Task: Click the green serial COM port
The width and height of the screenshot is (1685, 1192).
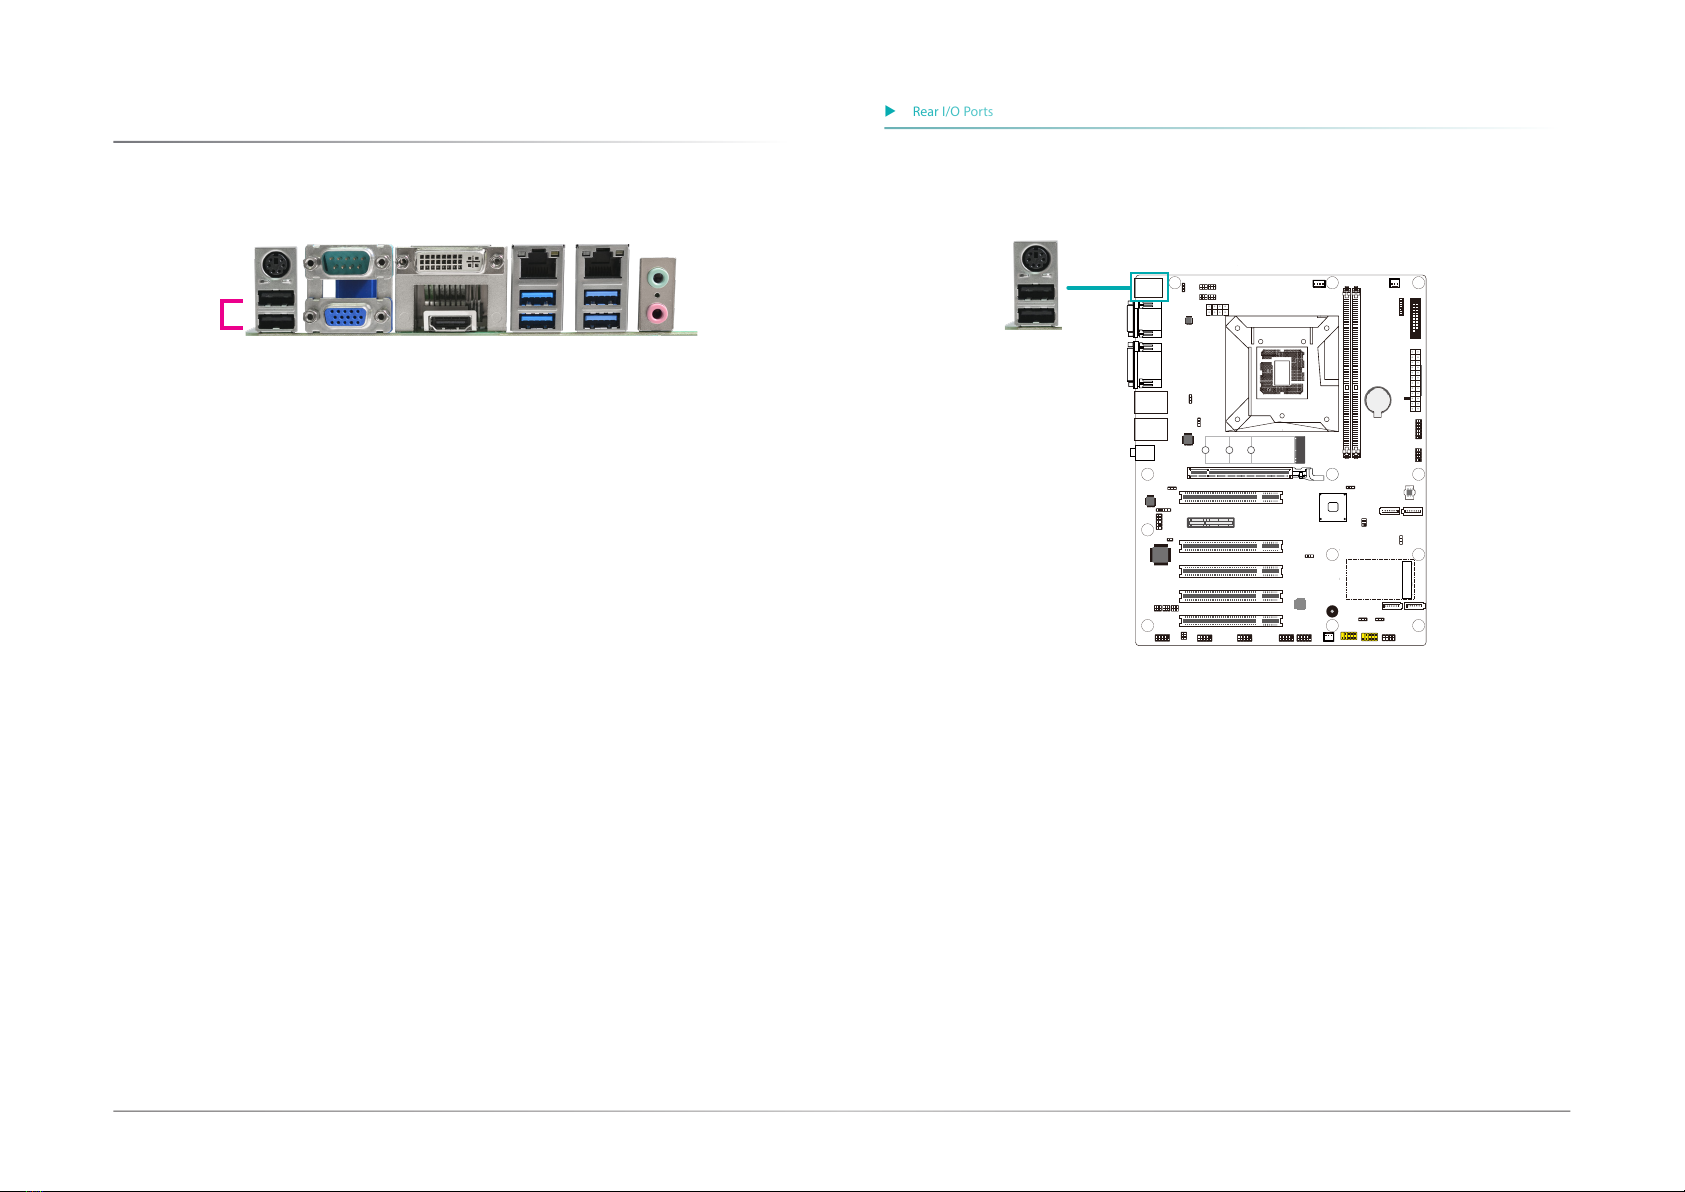Action: coord(347,264)
